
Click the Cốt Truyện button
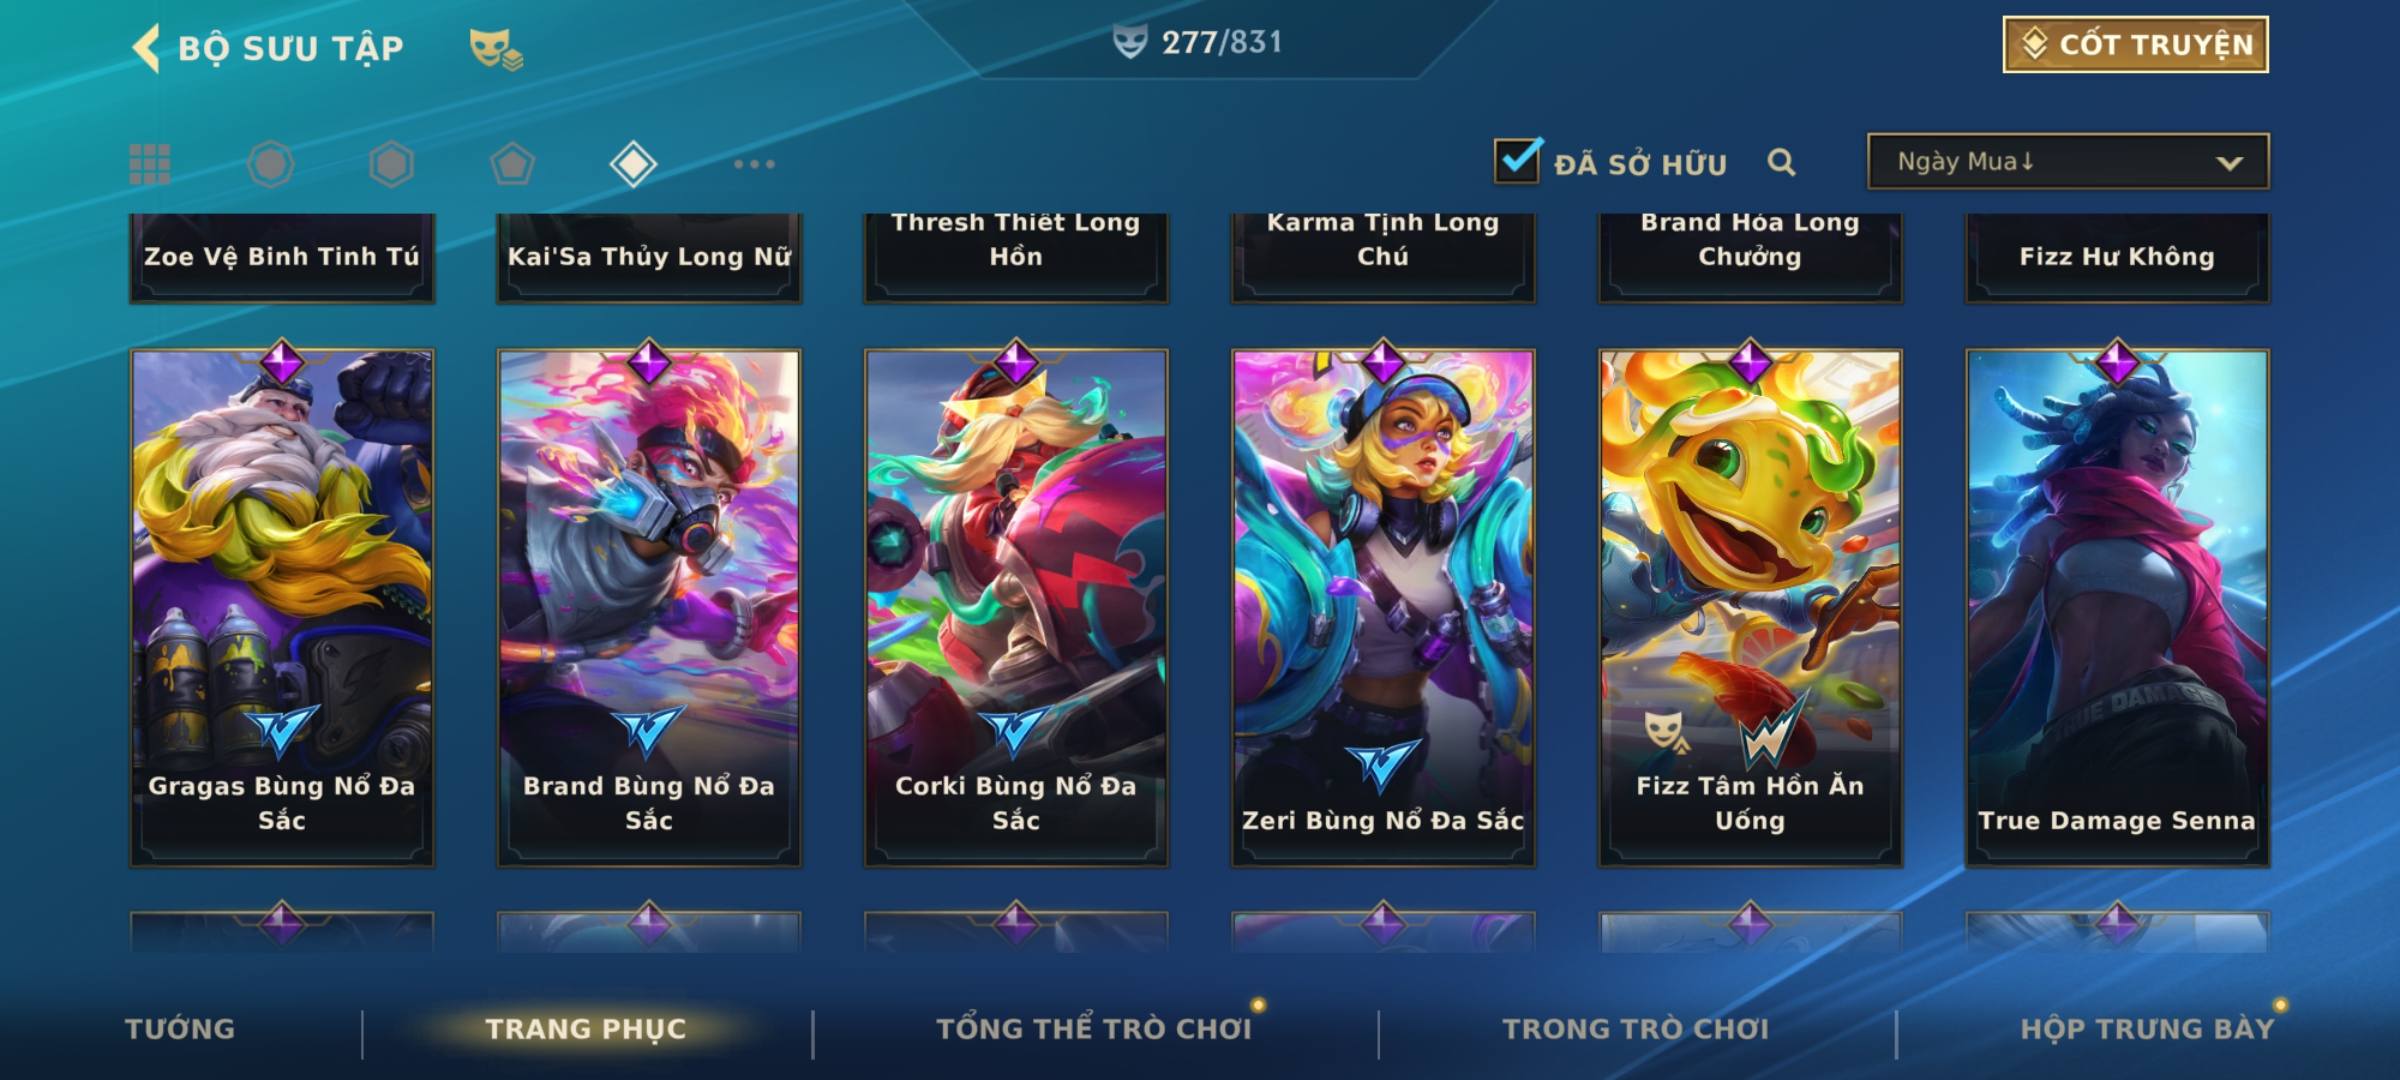(x=2135, y=45)
